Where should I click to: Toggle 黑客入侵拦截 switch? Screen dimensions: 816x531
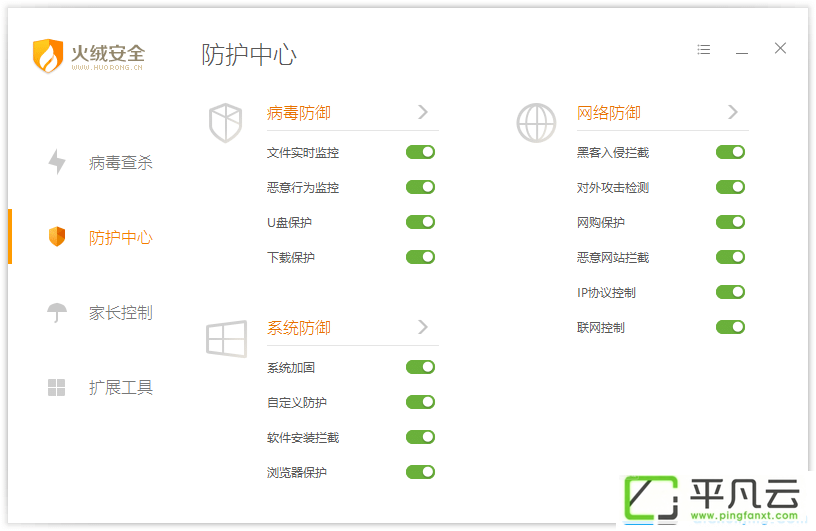731,152
